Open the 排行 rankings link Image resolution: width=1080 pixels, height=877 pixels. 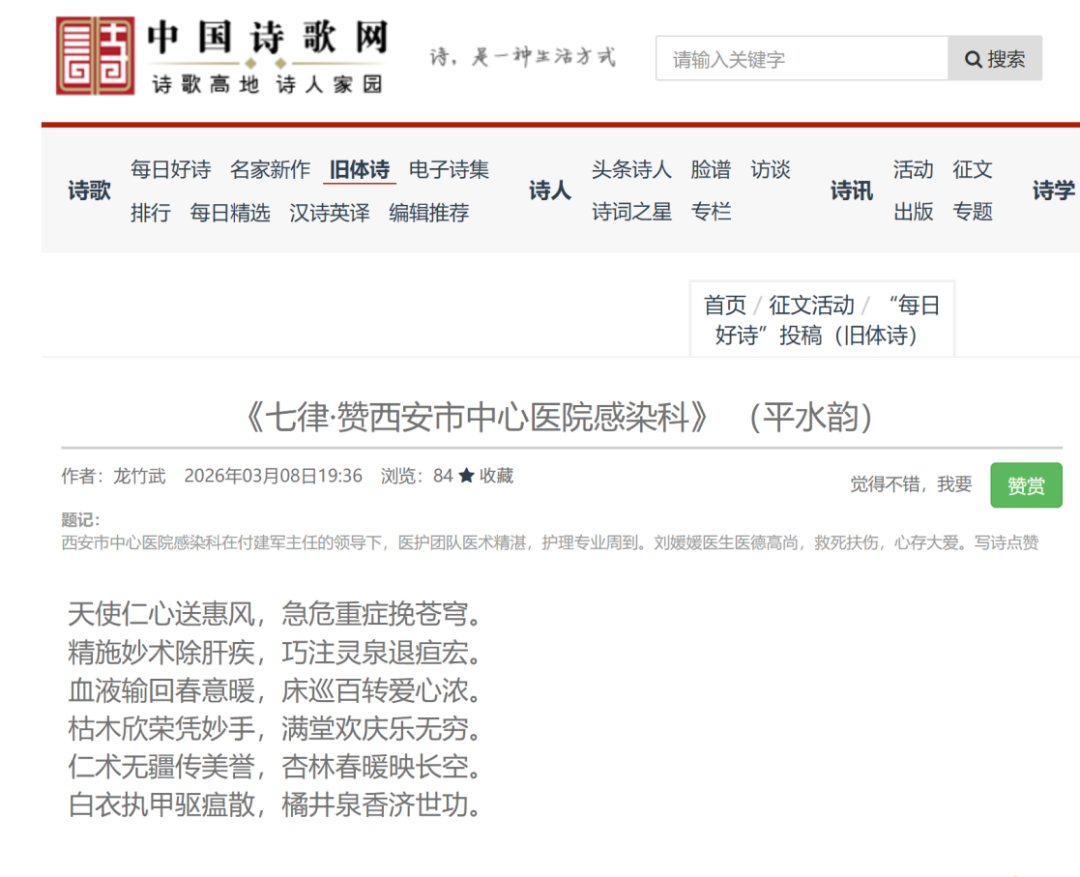pos(151,212)
